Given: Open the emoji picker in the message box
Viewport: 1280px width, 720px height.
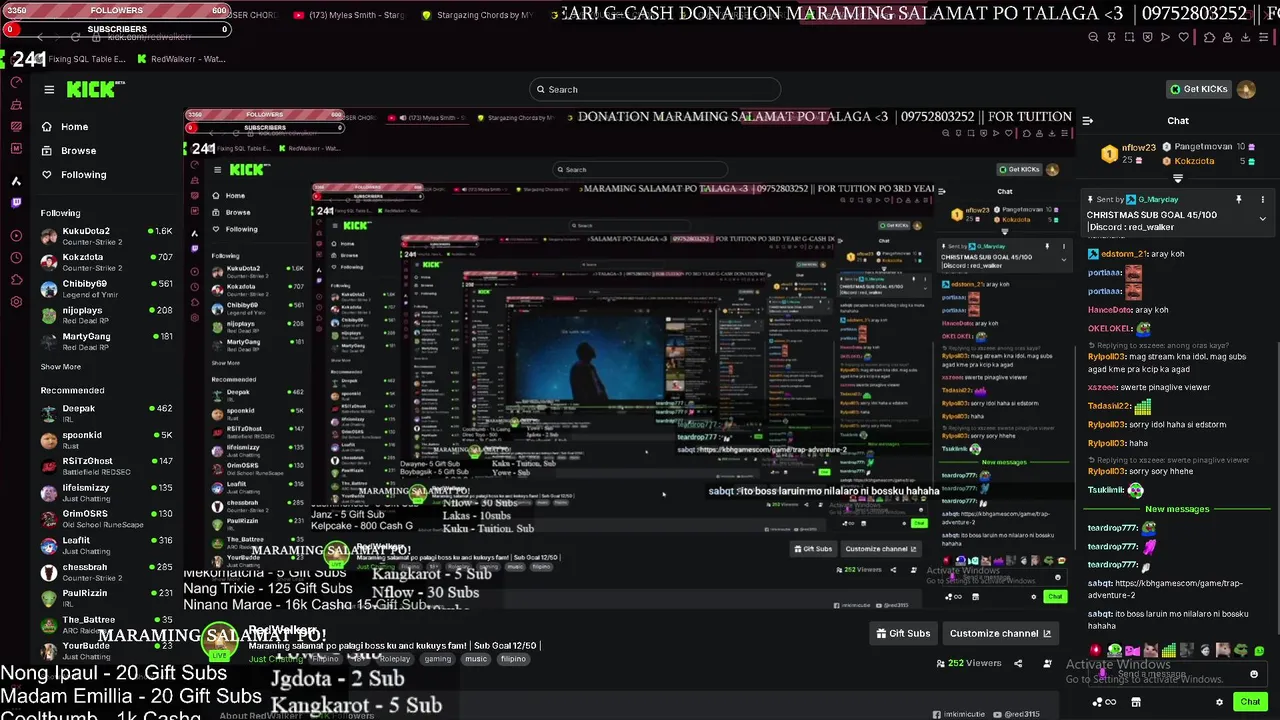Looking at the screenshot, I should (x=1253, y=674).
